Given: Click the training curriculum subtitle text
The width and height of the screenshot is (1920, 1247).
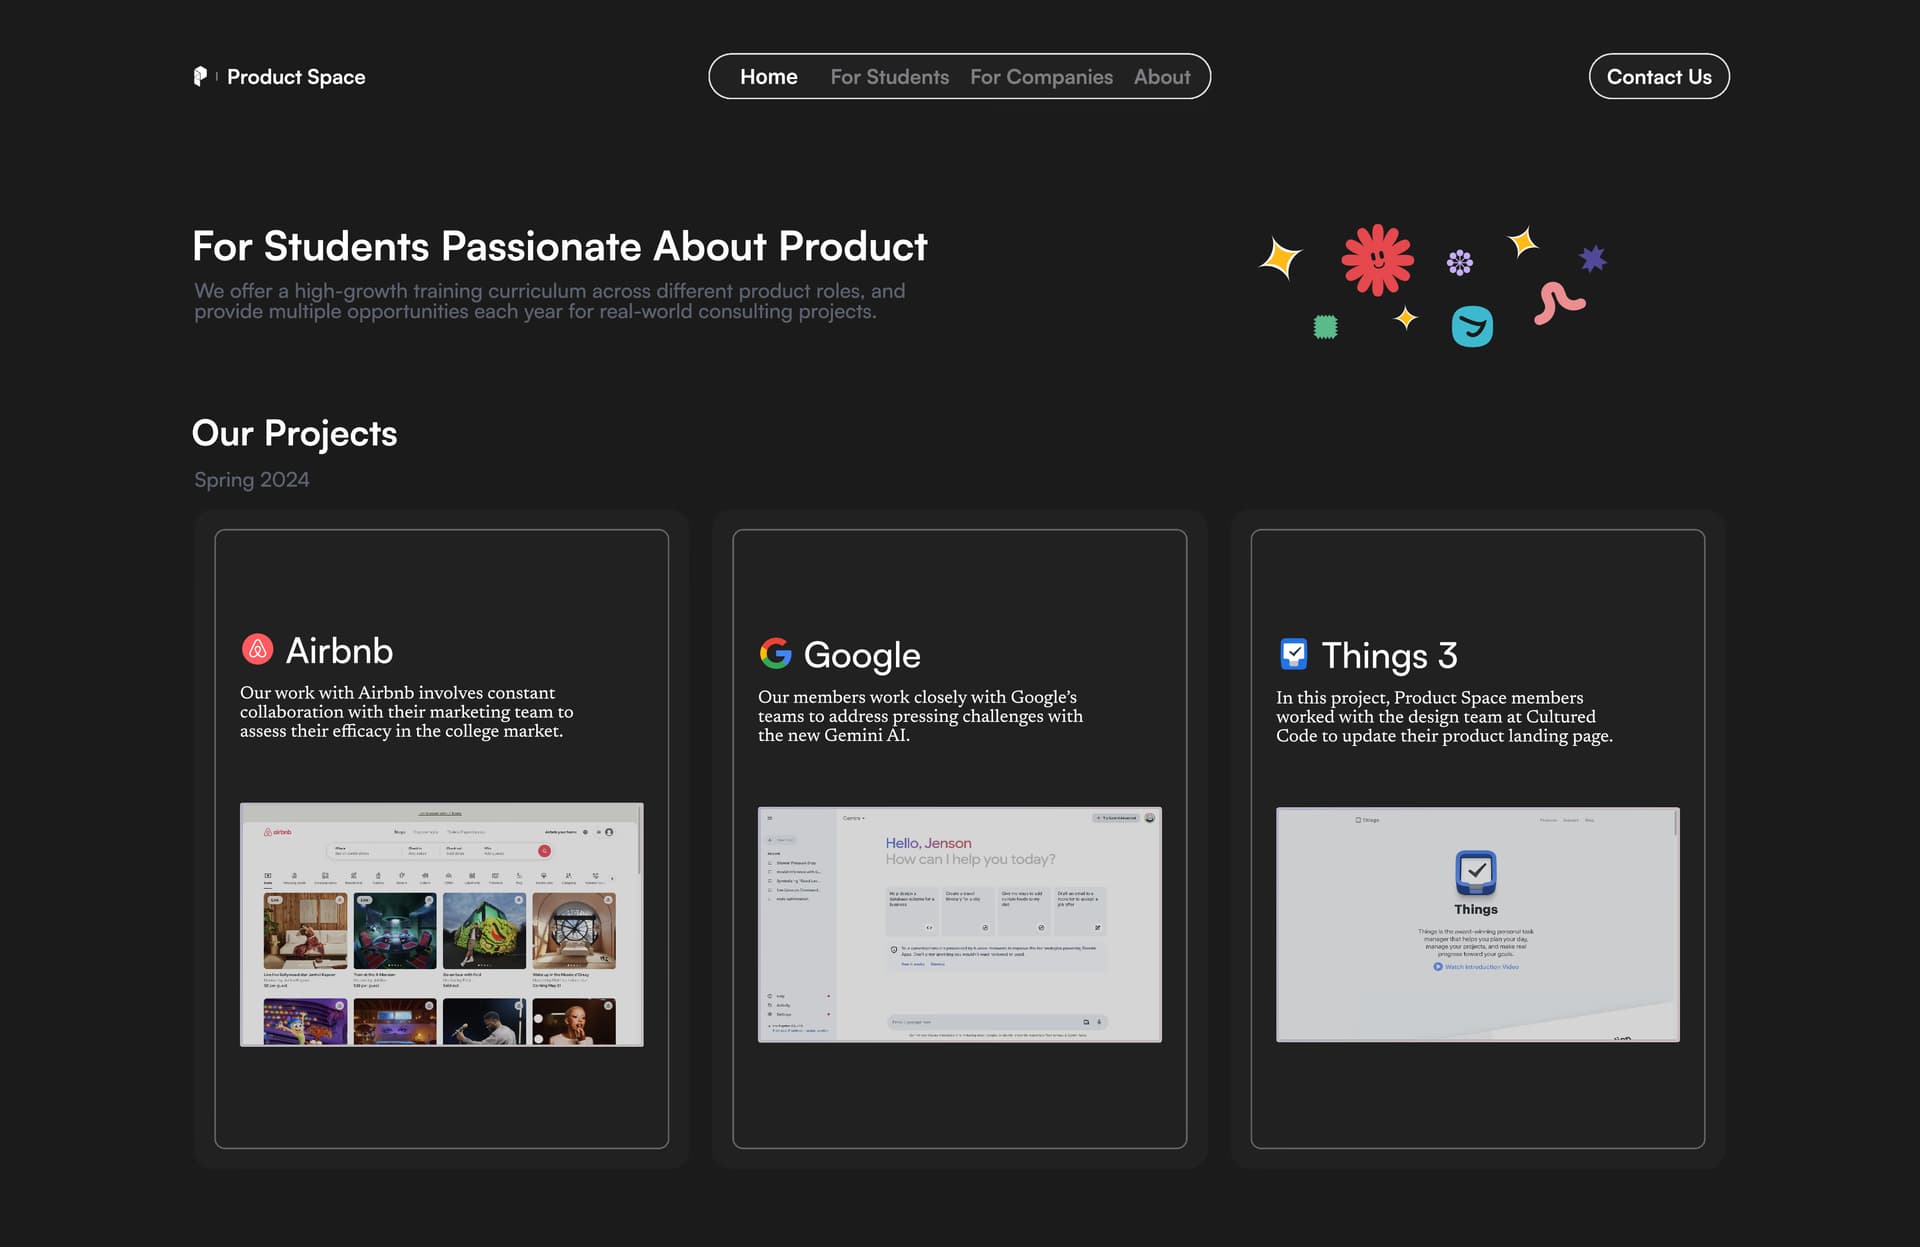Looking at the screenshot, I should pyautogui.click(x=549, y=301).
